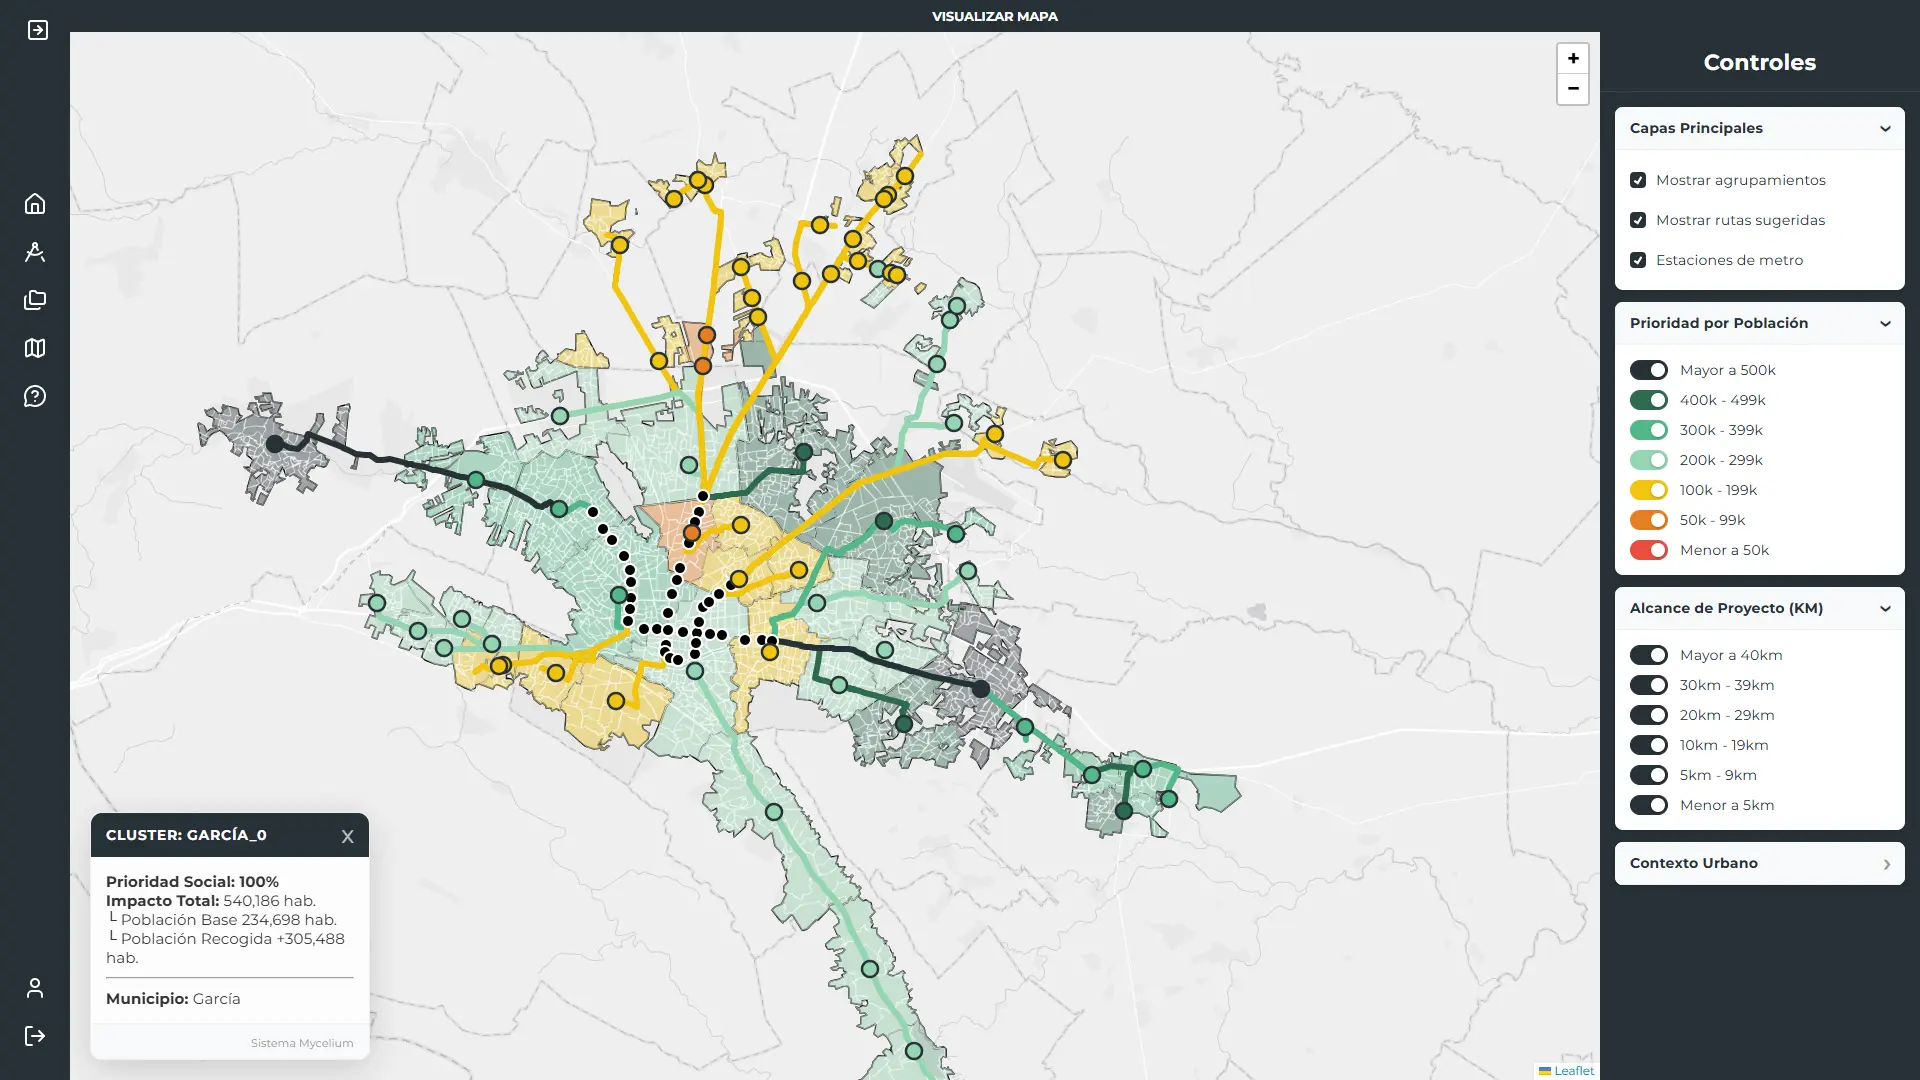
Task: Click the Sistema Mycelium footer text
Action: click(x=302, y=1043)
